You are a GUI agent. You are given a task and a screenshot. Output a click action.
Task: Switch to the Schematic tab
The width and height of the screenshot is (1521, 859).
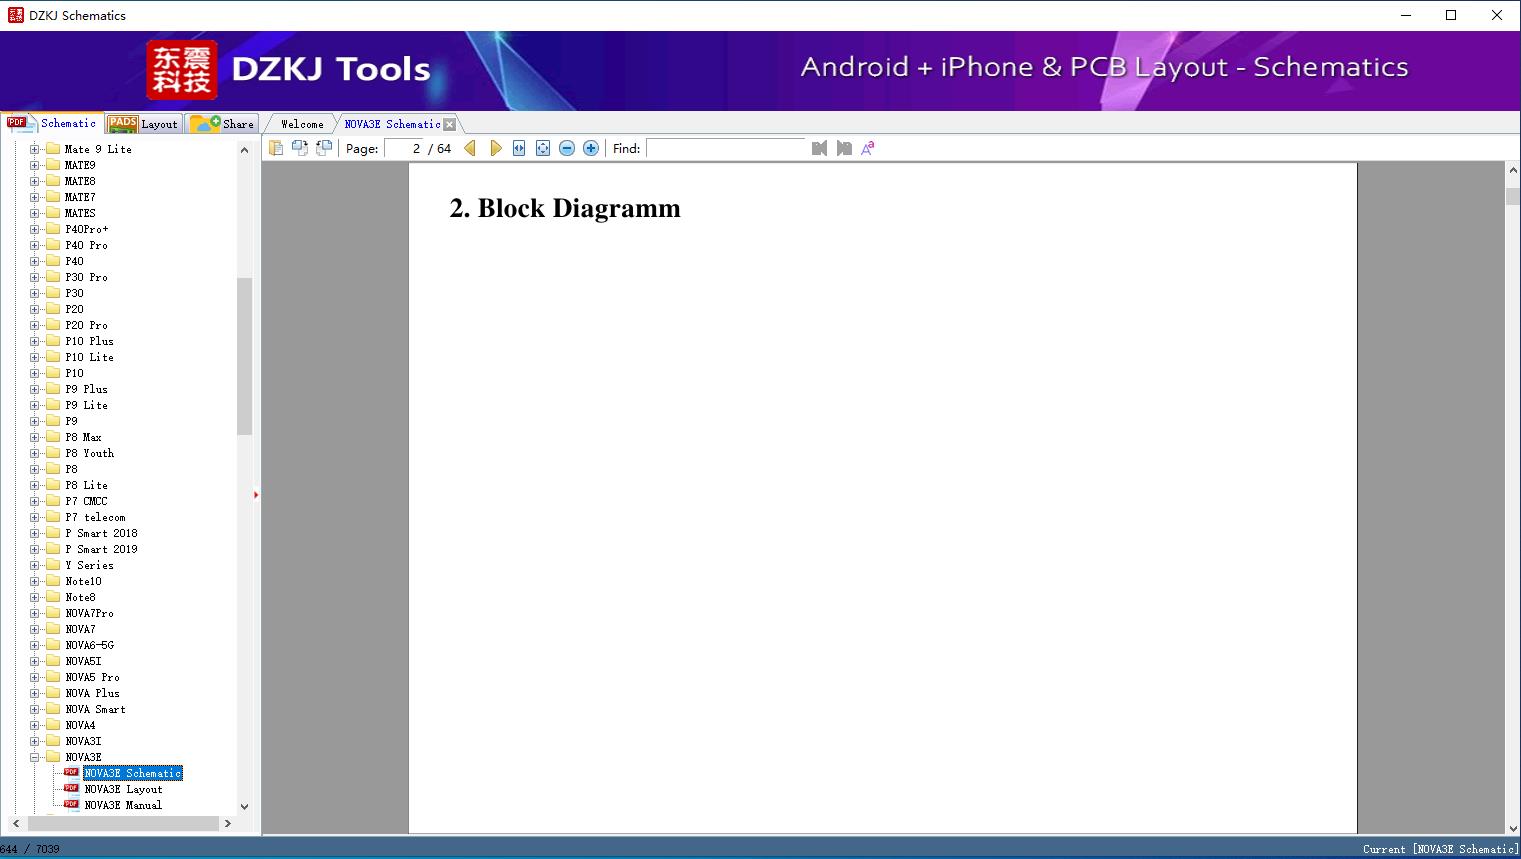click(52, 123)
